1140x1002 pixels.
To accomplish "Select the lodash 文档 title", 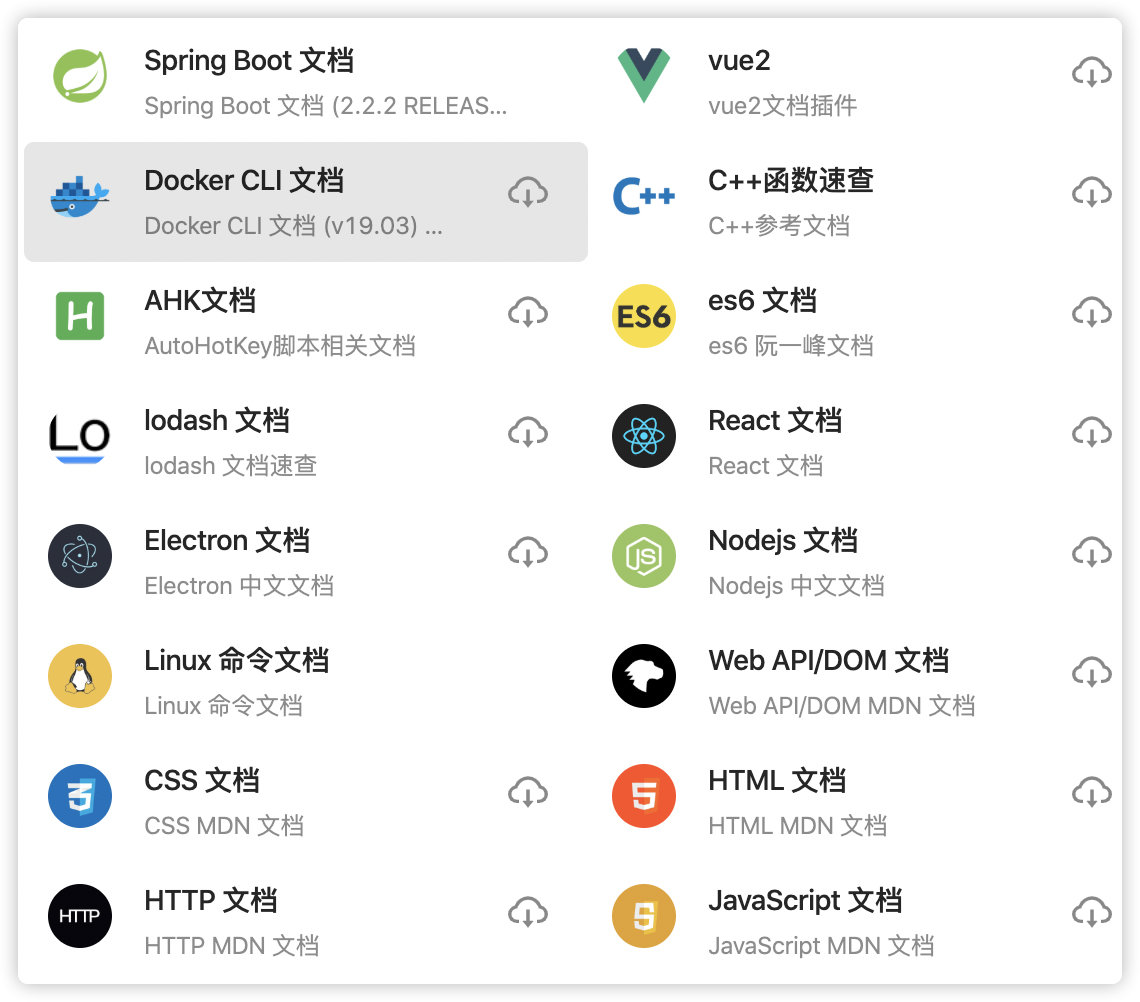I will pos(217,420).
